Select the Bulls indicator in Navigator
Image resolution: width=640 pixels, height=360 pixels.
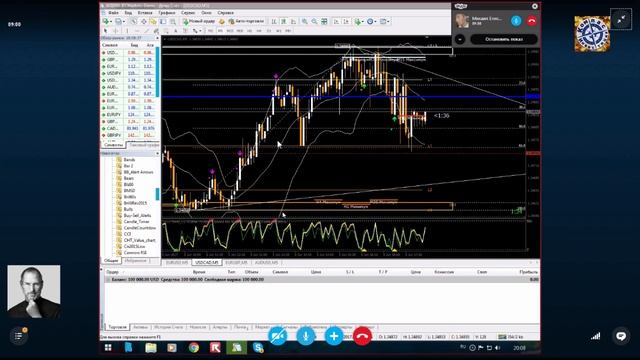point(128,209)
